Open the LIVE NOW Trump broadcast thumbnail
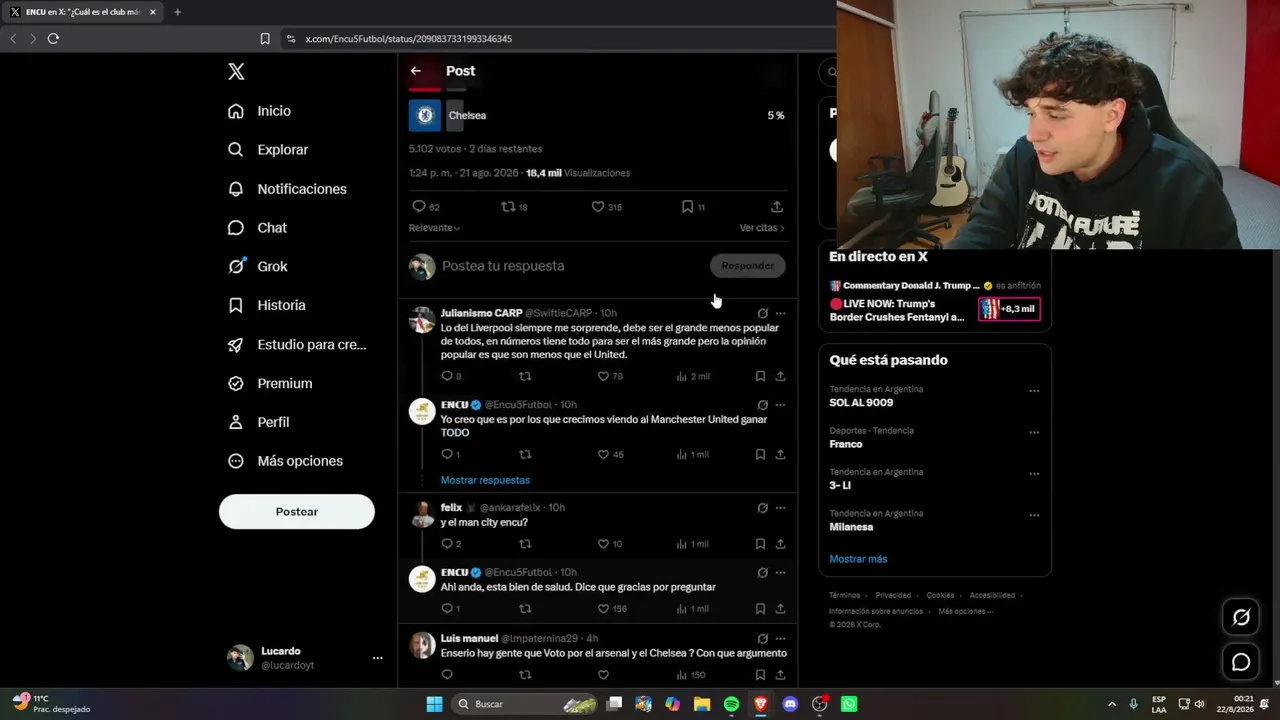 click(x=1008, y=309)
